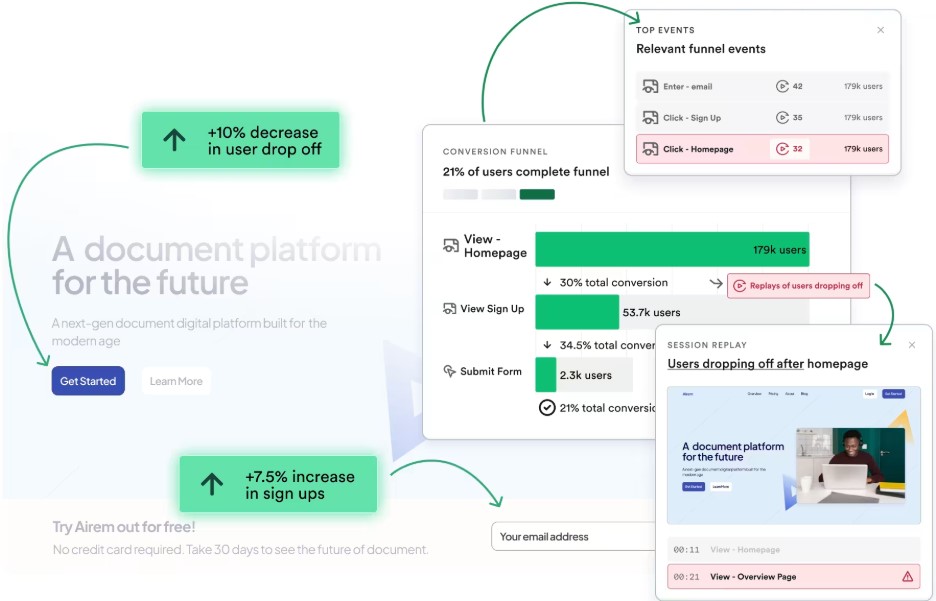Click the warning icon on View - Overview Page
Viewport: 936px width, 601px height.
[x=907, y=577]
